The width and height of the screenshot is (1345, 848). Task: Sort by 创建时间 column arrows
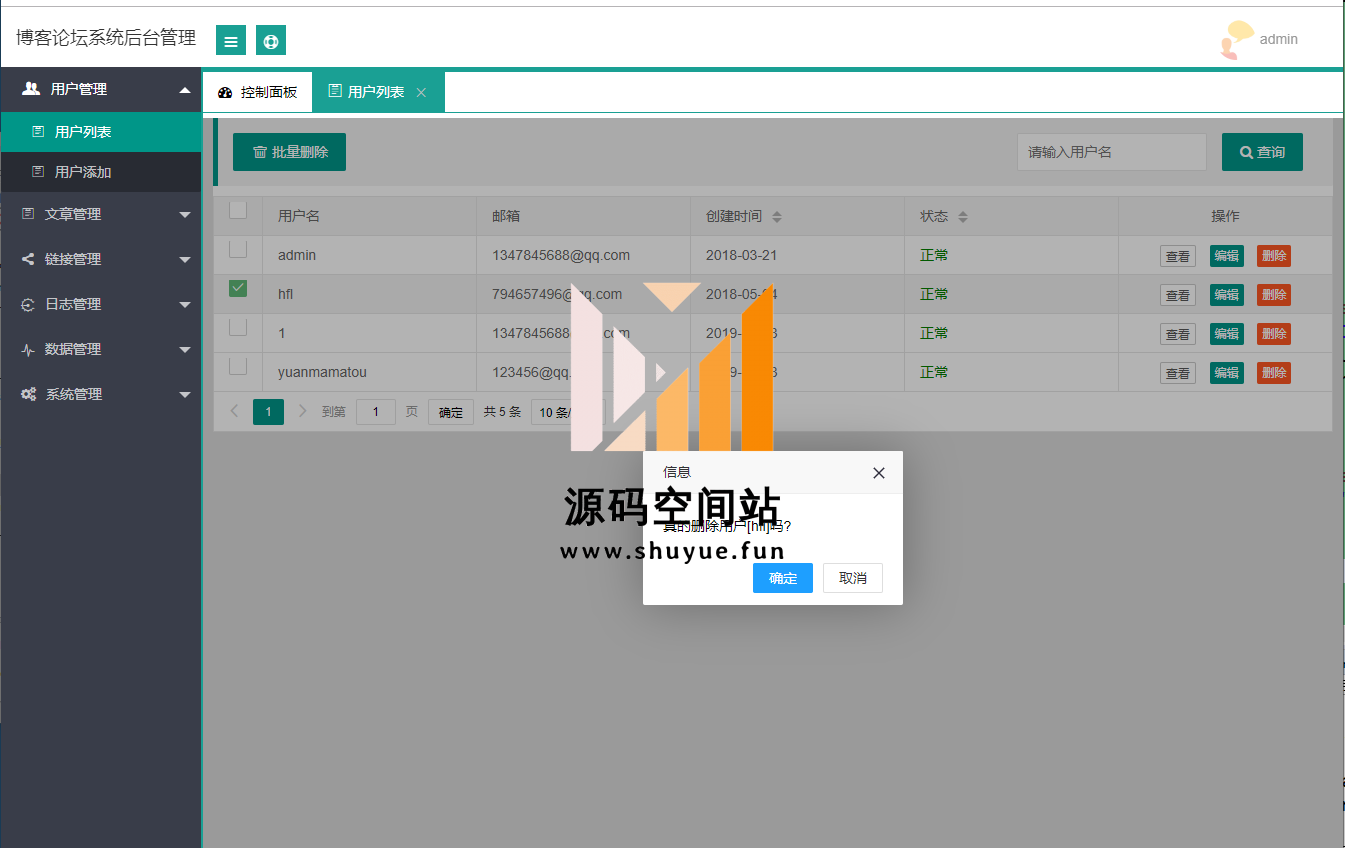[x=777, y=217]
